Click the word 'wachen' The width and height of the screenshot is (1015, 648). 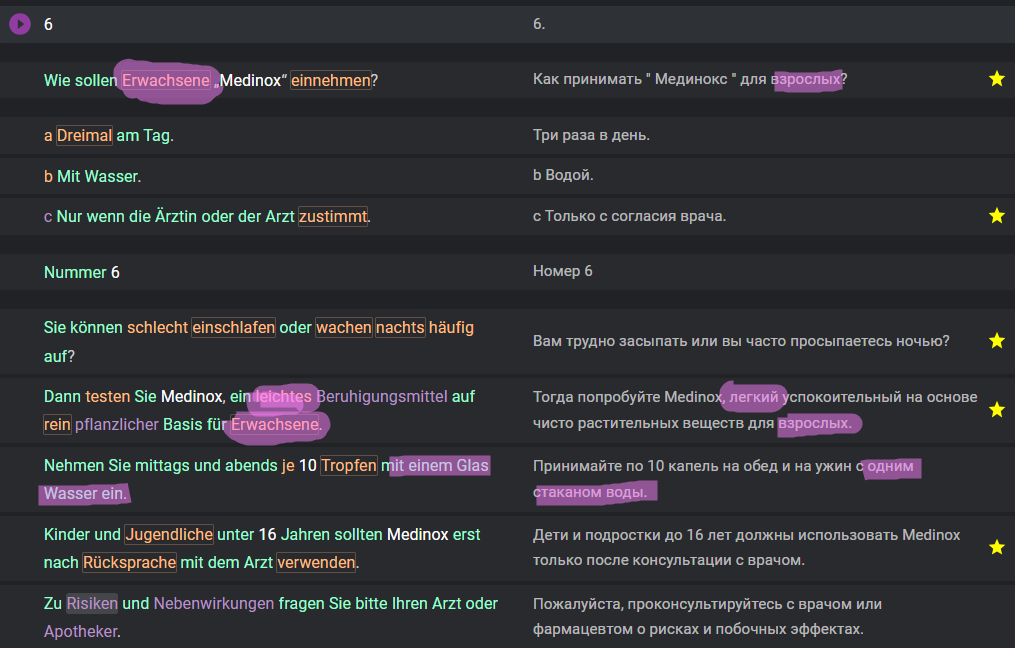pyautogui.click(x=344, y=328)
